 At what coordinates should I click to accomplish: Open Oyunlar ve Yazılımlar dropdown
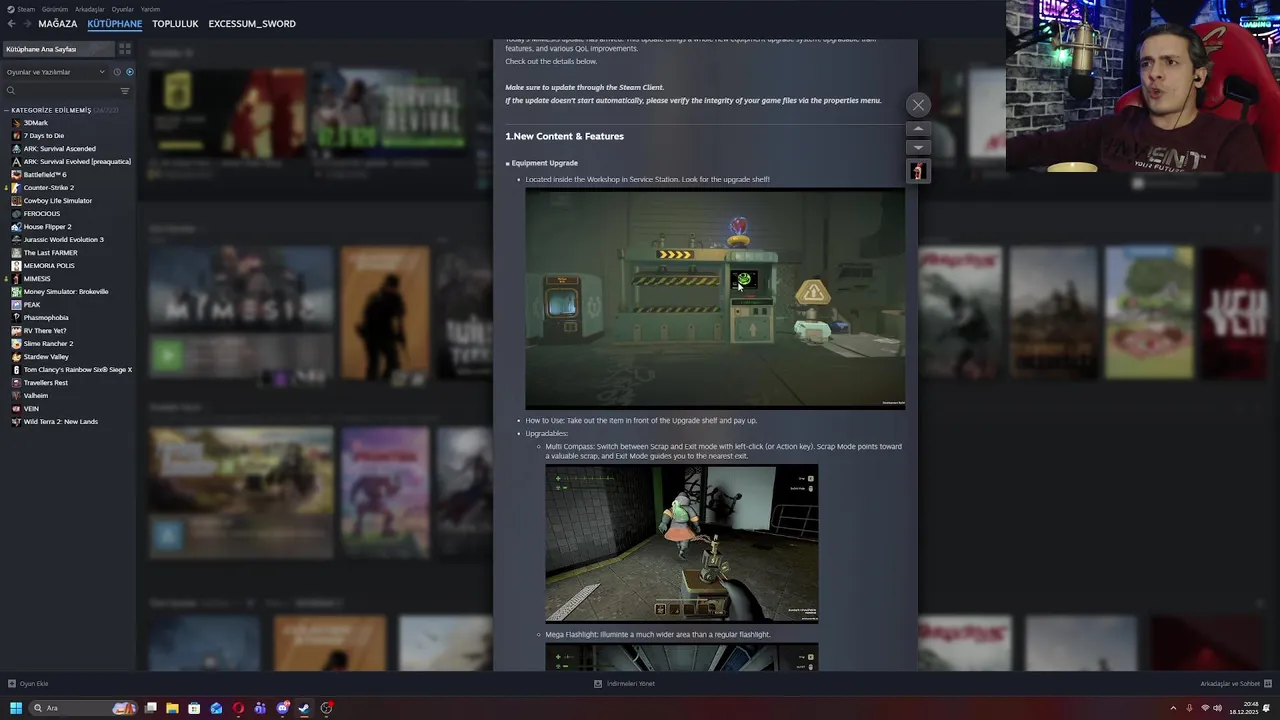tap(55, 72)
